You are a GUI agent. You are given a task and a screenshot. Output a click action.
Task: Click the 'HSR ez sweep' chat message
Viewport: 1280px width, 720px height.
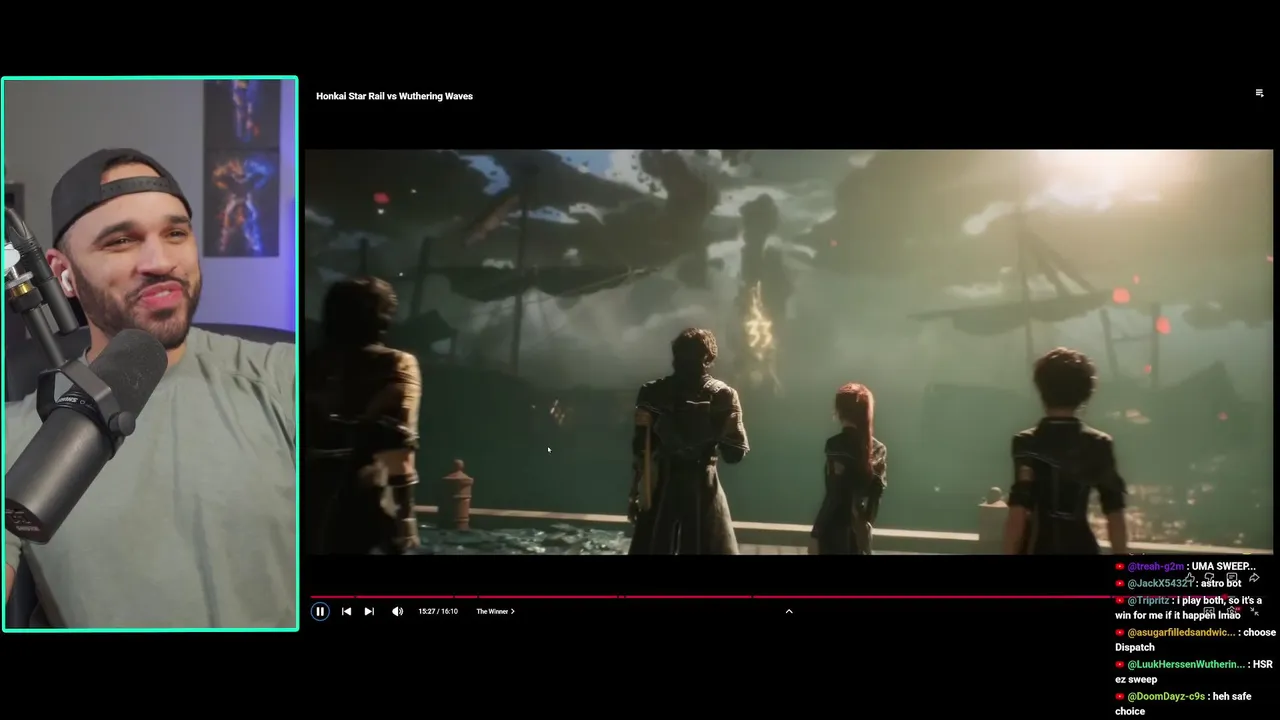tap(1194, 672)
